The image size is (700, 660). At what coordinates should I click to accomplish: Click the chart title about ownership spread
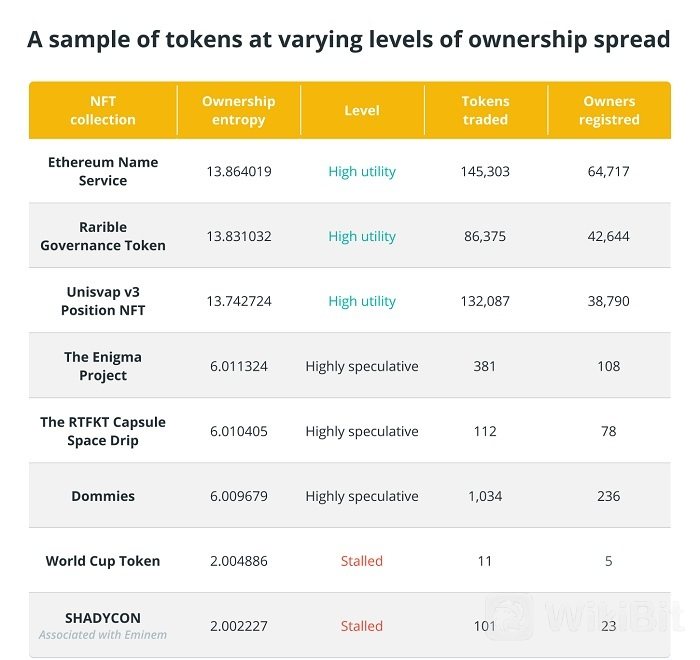[x=349, y=39]
